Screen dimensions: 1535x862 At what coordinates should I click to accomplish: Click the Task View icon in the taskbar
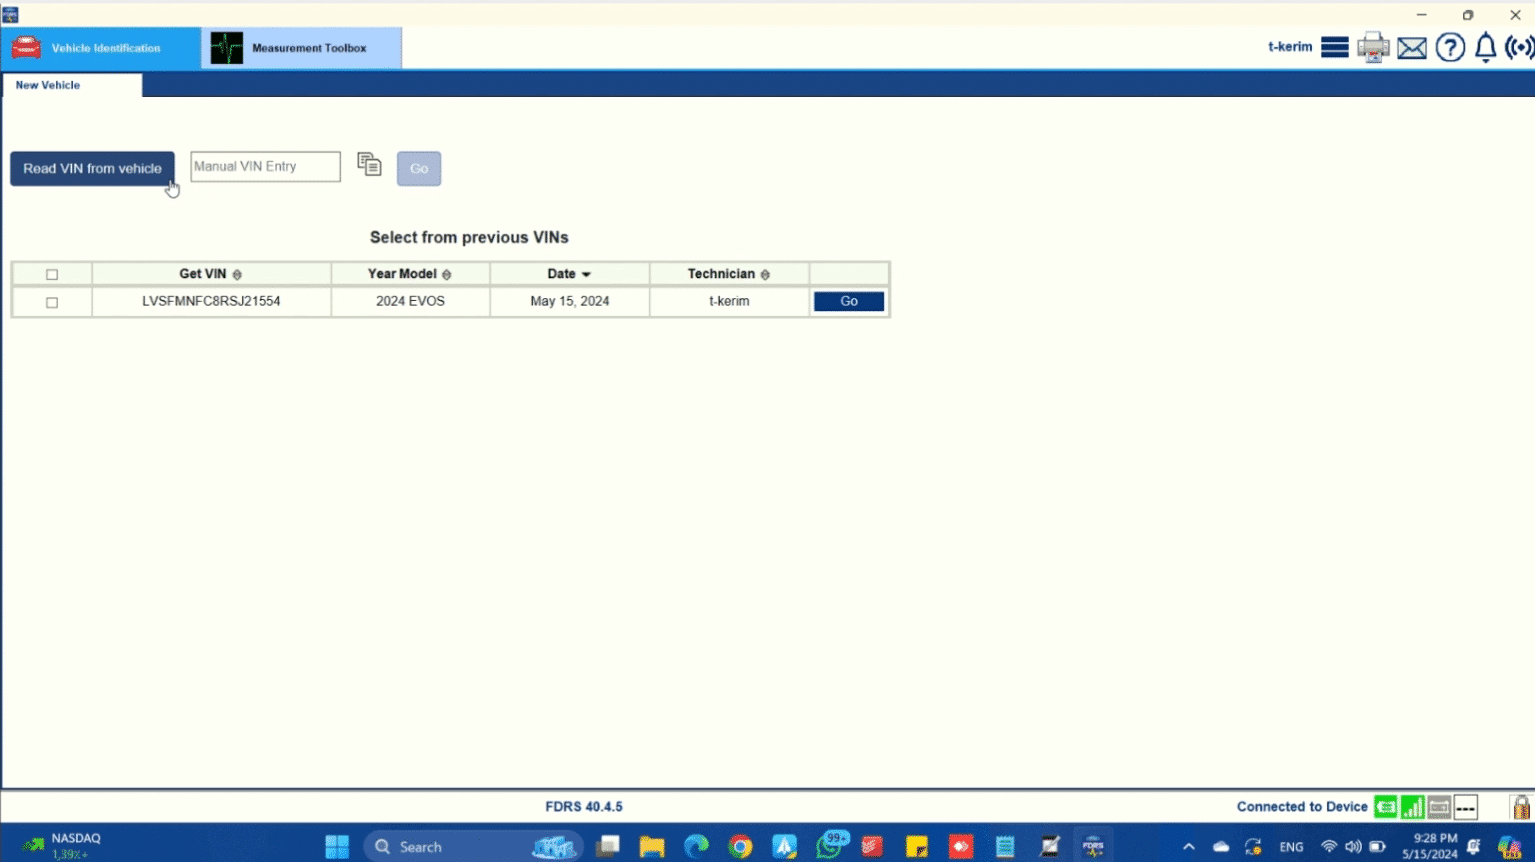pos(608,847)
